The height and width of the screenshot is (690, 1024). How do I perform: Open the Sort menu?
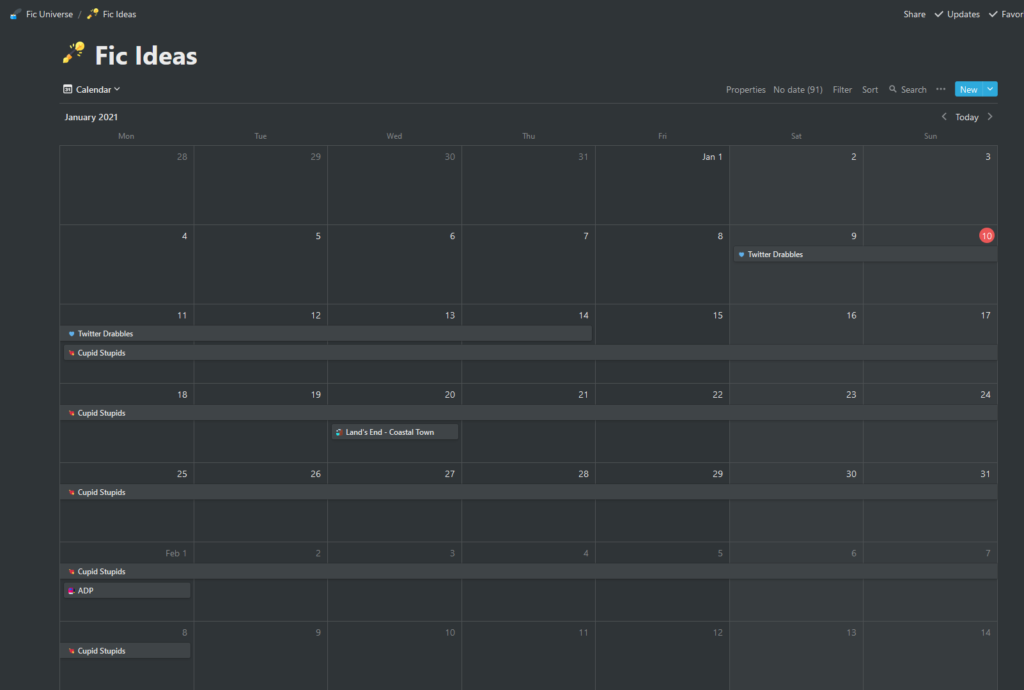[x=869, y=89]
